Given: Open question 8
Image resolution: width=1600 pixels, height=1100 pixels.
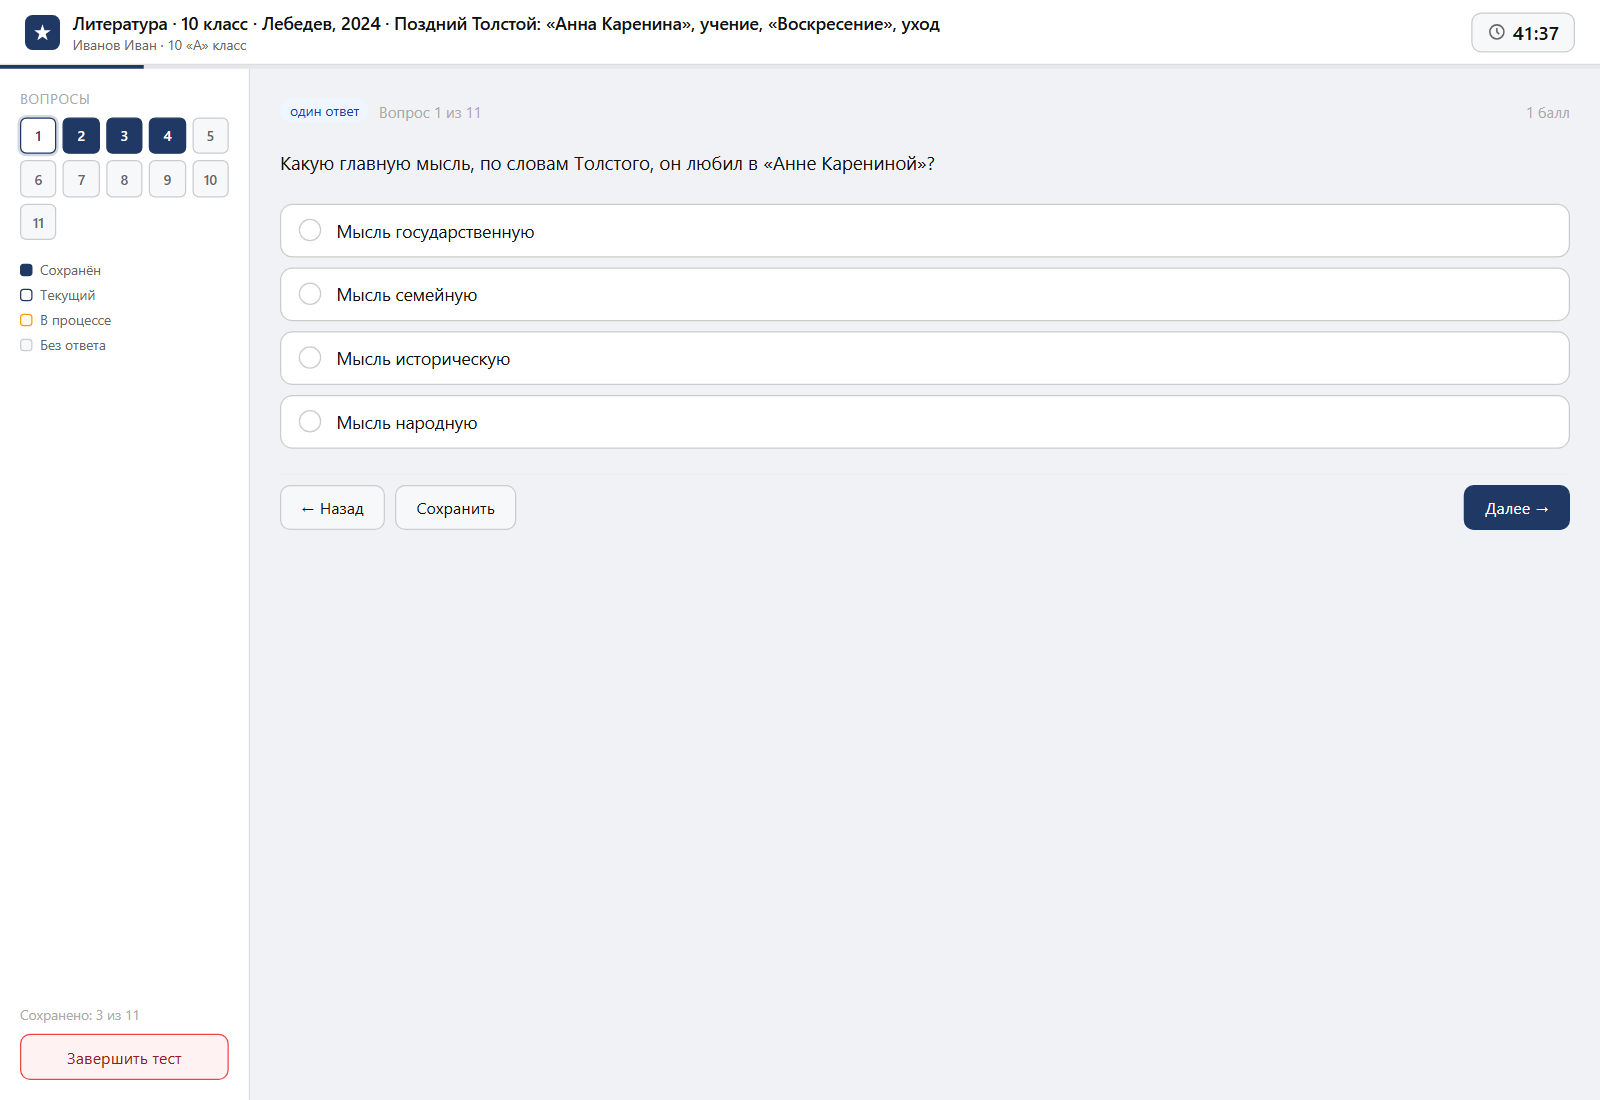Looking at the screenshot, I should point(124,179).
